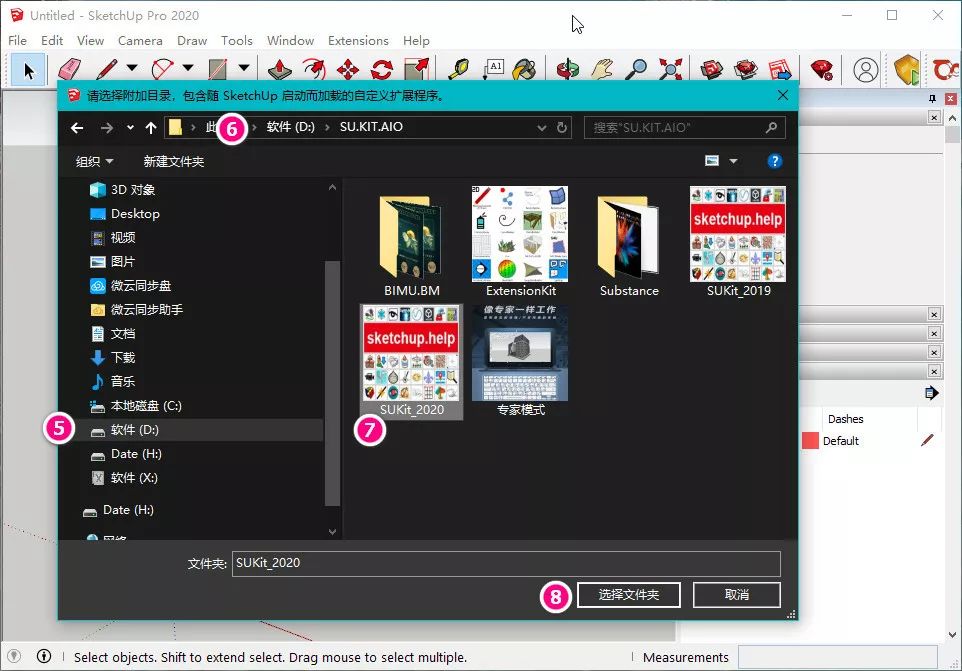Expand the Arc tool dropdown arrow
This screenshot has height=671, width=962.
point(188,68)
